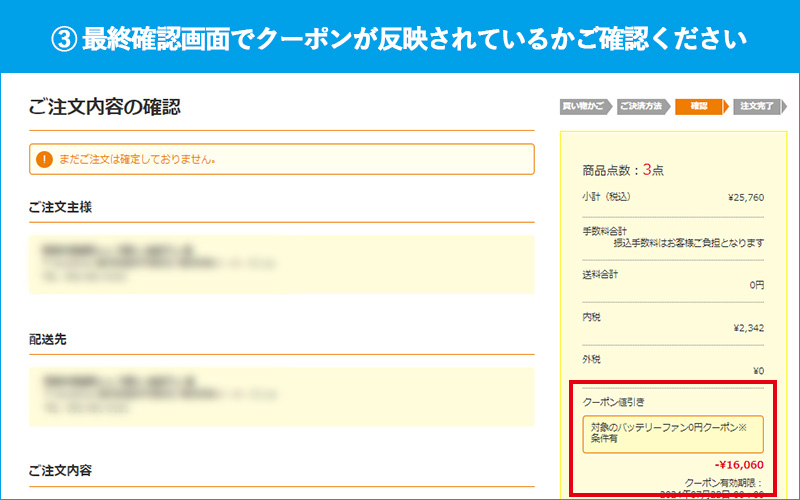Click the 配送先 section heading

click(x=48, y=340)
